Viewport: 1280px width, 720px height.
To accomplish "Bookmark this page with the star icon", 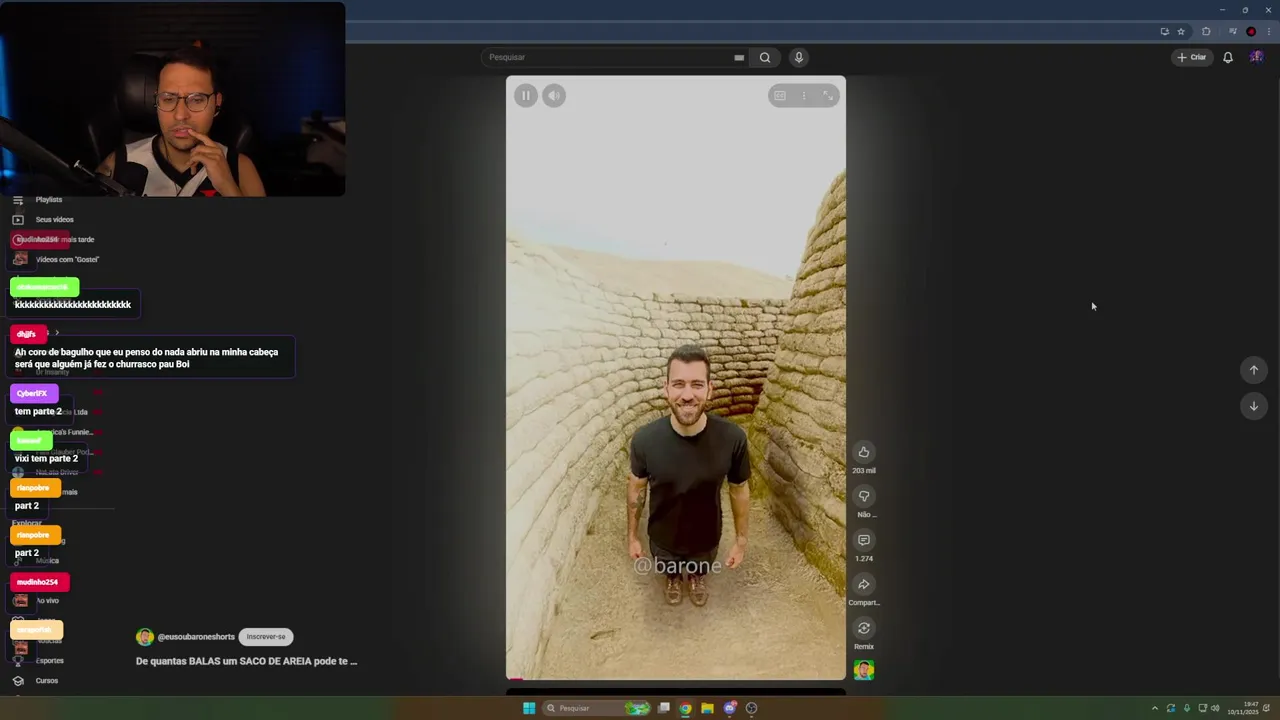I will 1181,31.
